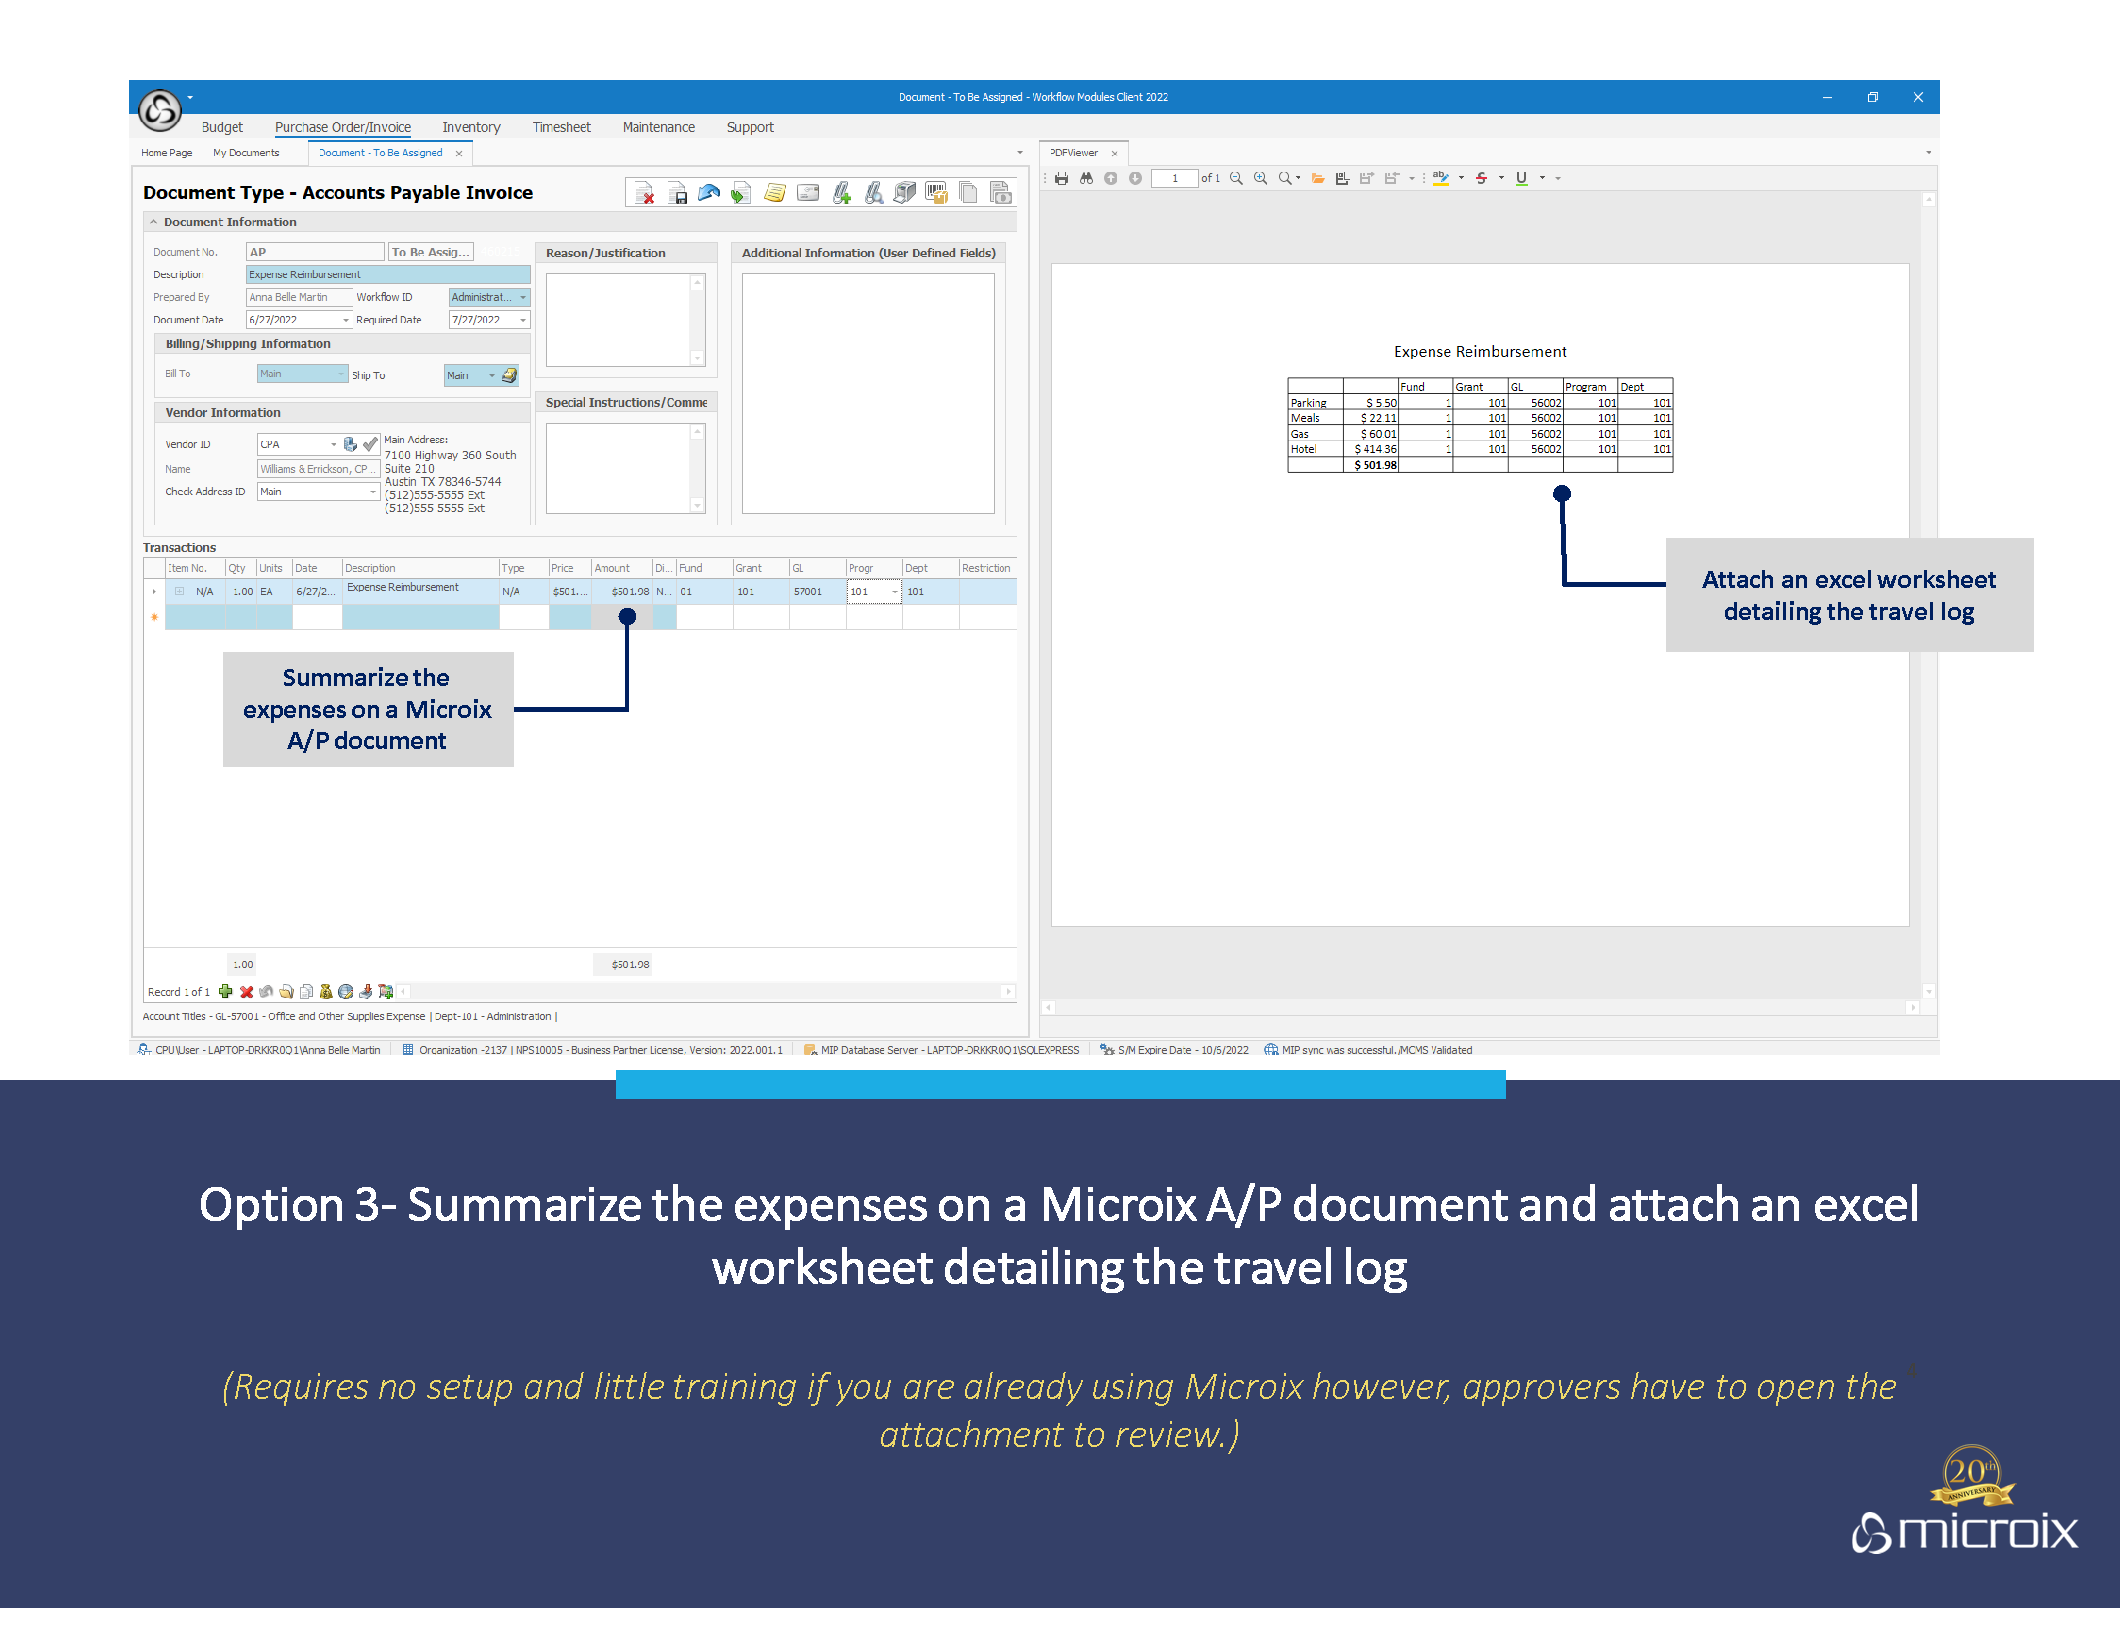
Task: Collapse the Document Information section
Action: [154, 223]
